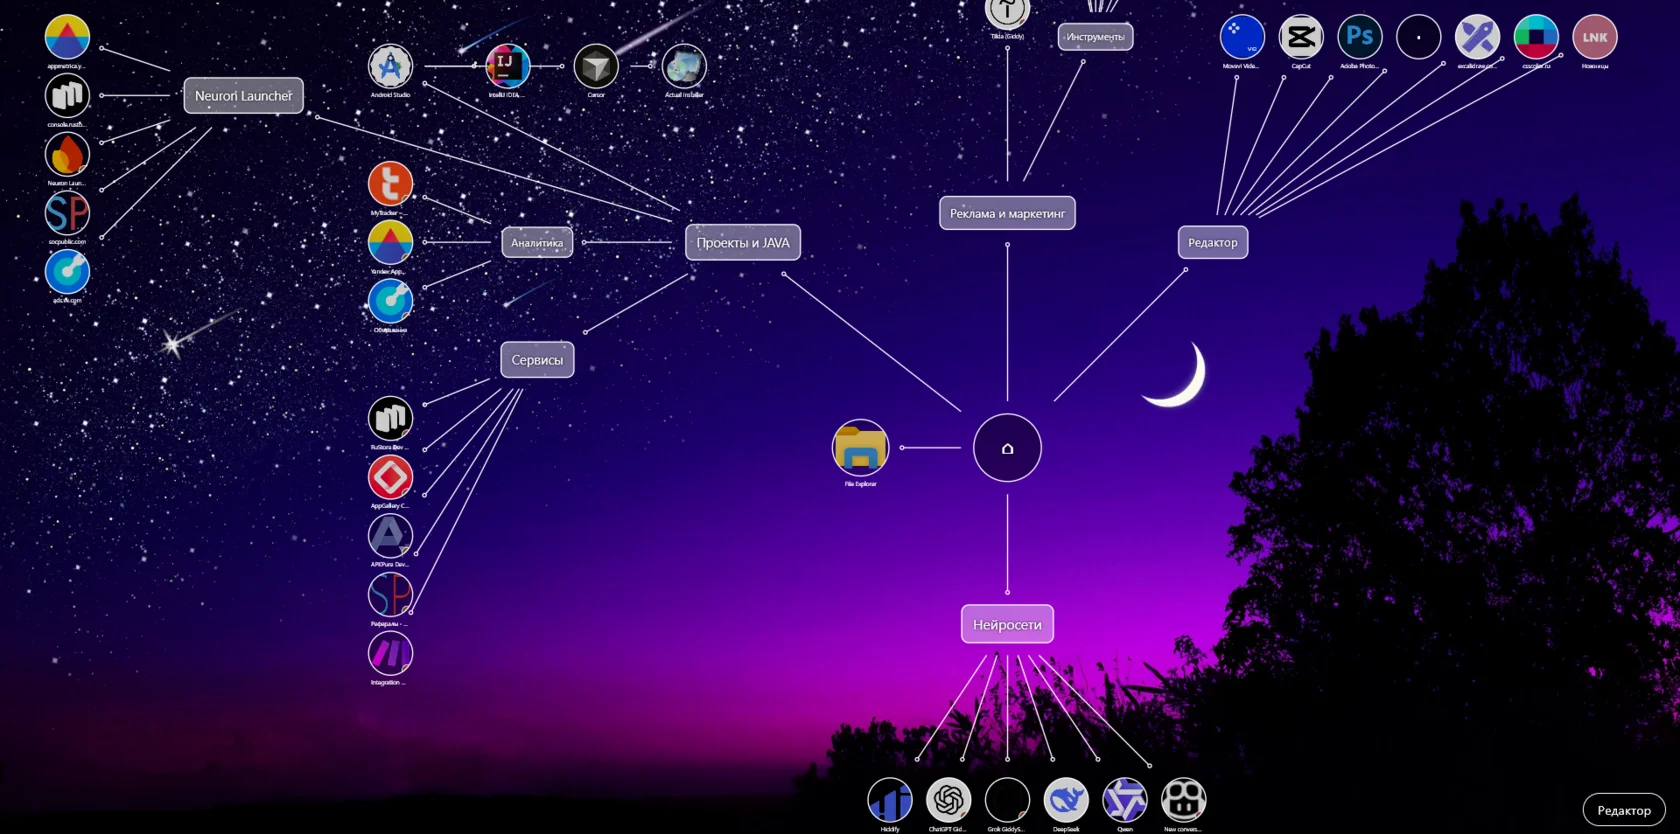Select the Проекты и JAVA node
1680x834 pixels.
coord(743,243)
